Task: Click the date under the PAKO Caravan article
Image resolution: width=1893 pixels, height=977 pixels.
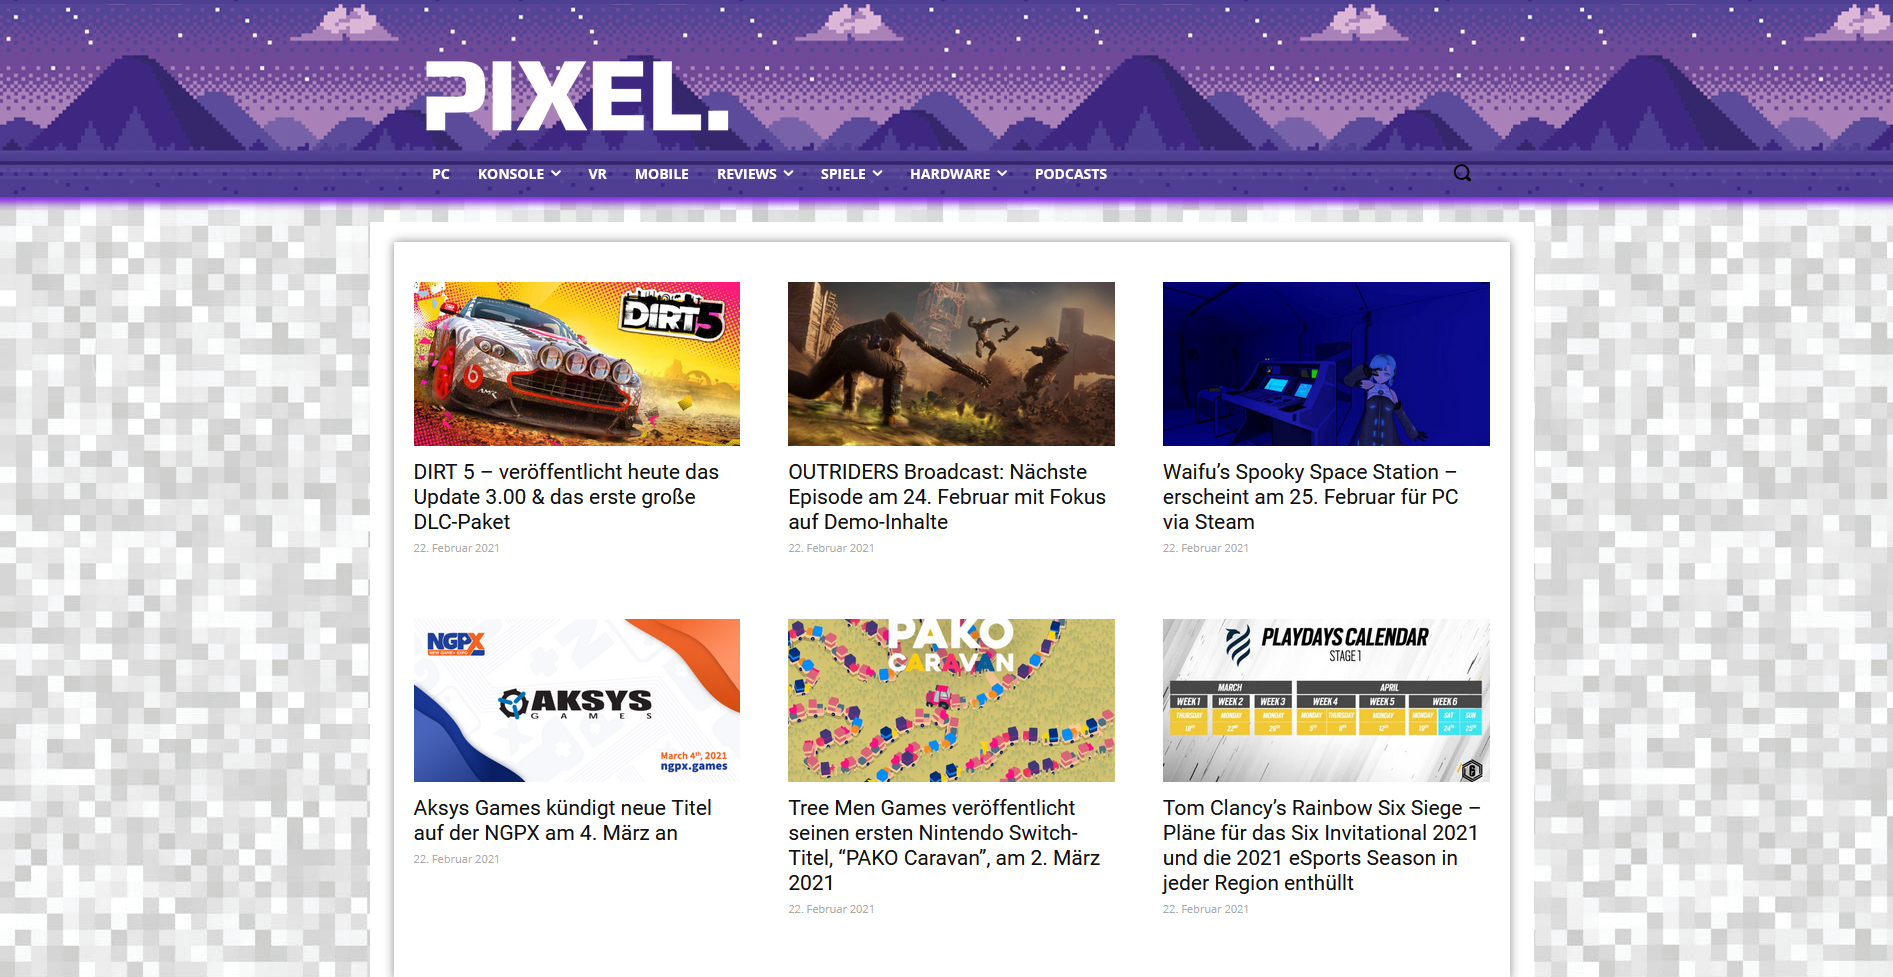Action: click(x=831, y=909)
